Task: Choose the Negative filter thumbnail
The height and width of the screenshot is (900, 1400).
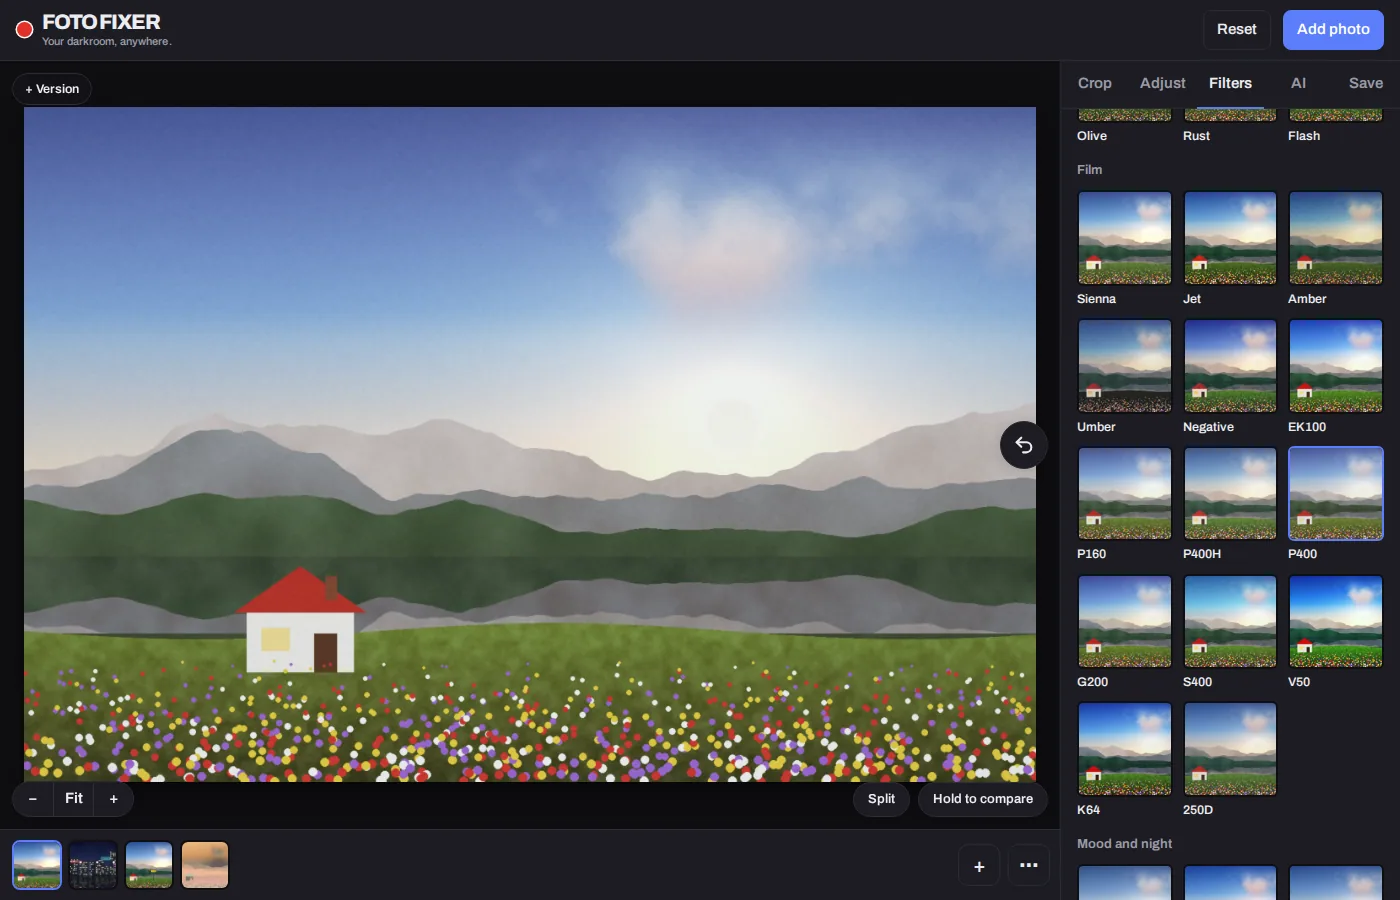Action: (1230, 366)
